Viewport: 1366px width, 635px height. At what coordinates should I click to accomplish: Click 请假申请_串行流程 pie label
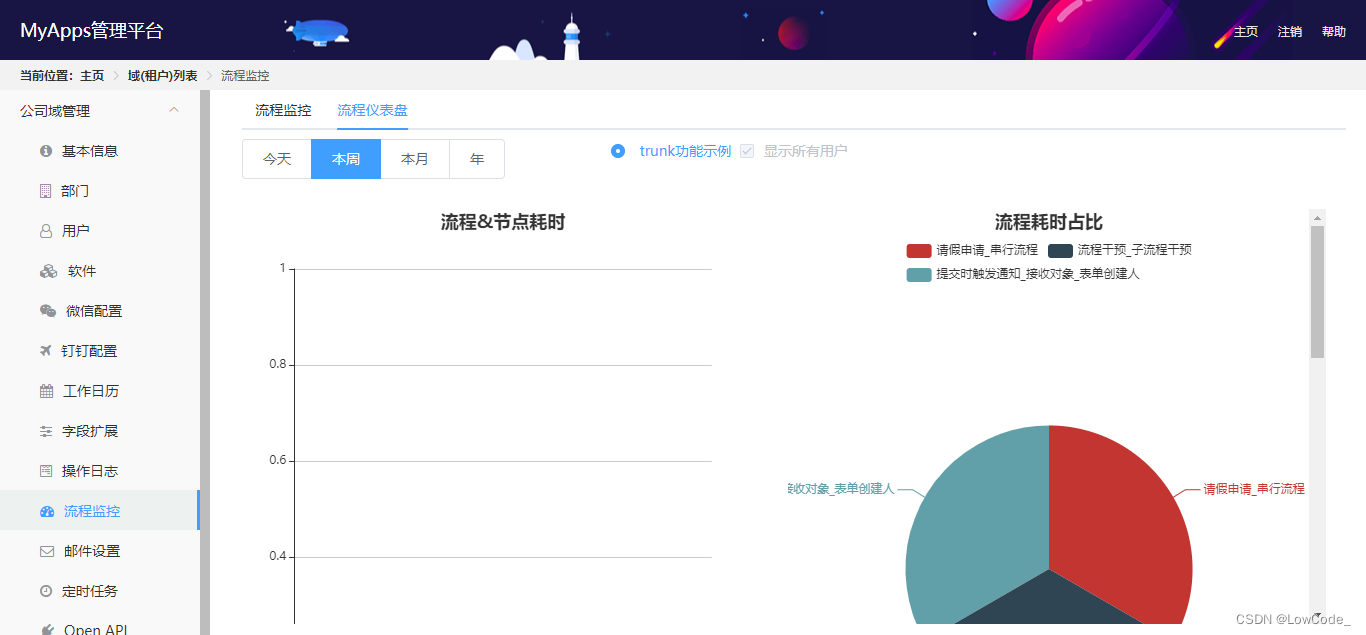(1254, 489)
